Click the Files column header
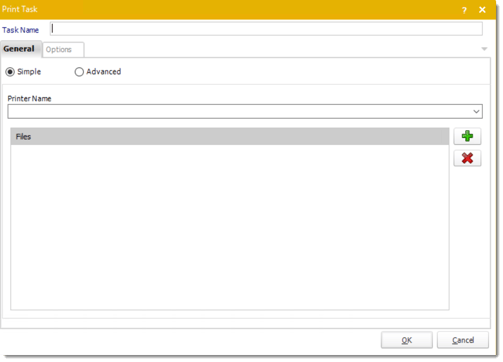Screen dimensions: 503x362 (x=230, y=137)
